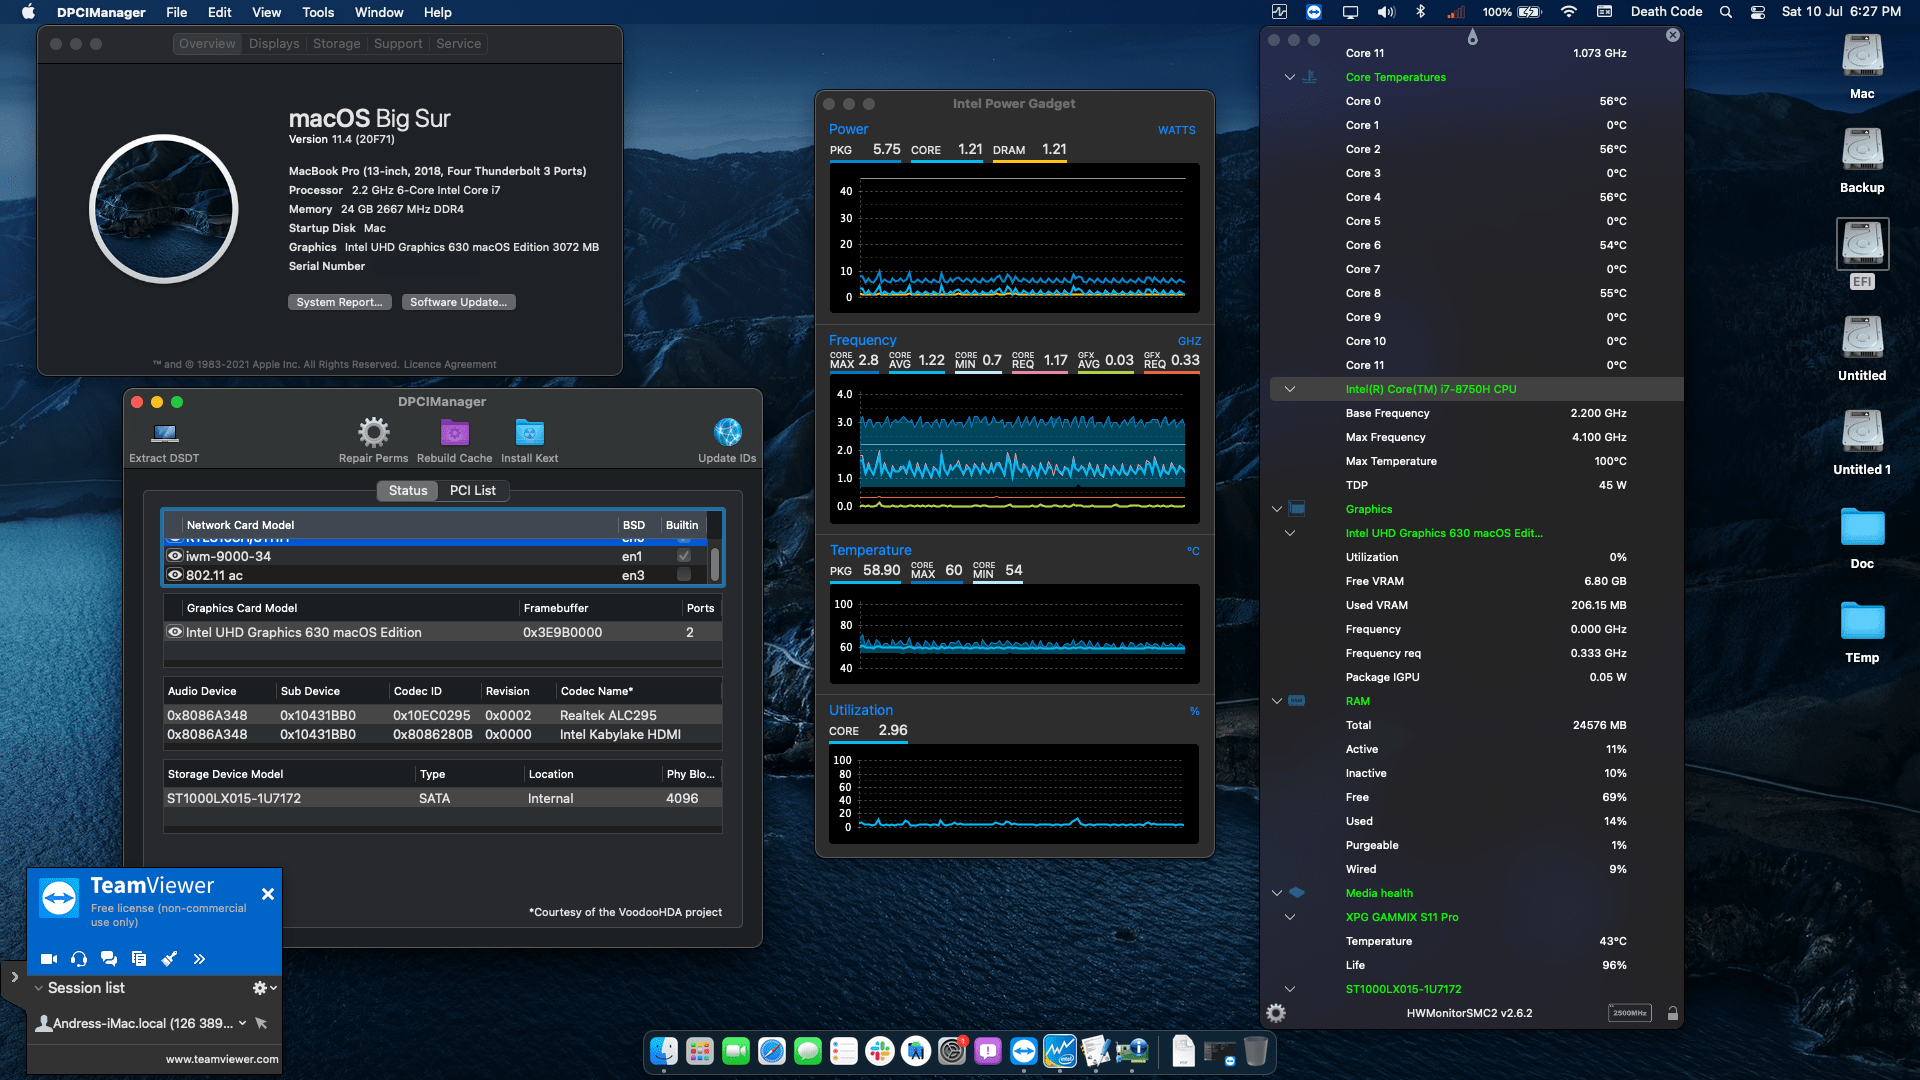Click the Repair Perms gear icon

[374, 432]
